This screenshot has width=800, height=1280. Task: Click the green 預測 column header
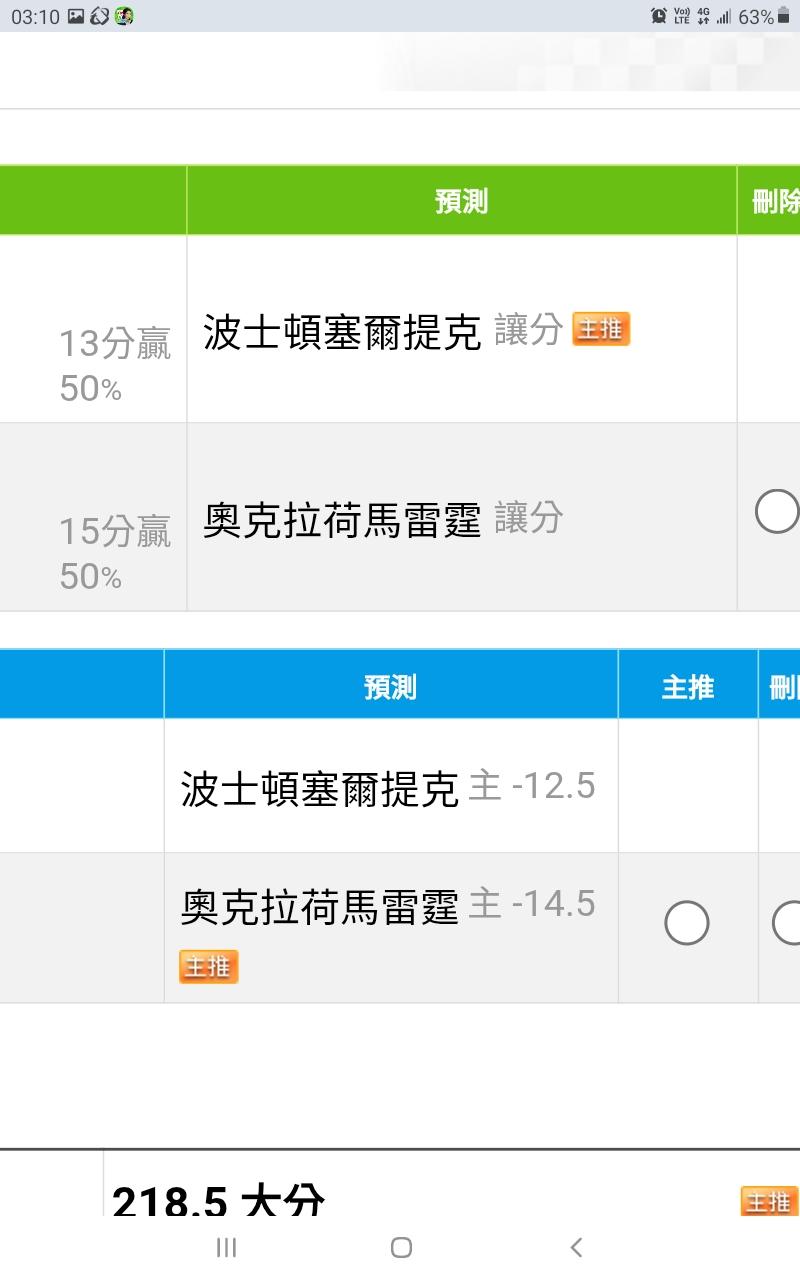[x=461, y=201]
